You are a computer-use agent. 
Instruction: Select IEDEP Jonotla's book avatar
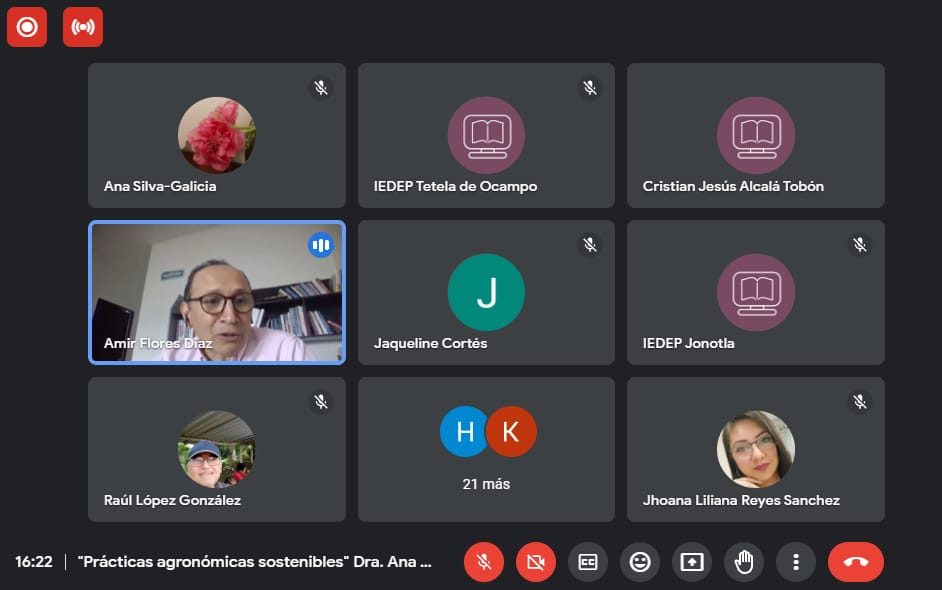click(x=756, y=293)
